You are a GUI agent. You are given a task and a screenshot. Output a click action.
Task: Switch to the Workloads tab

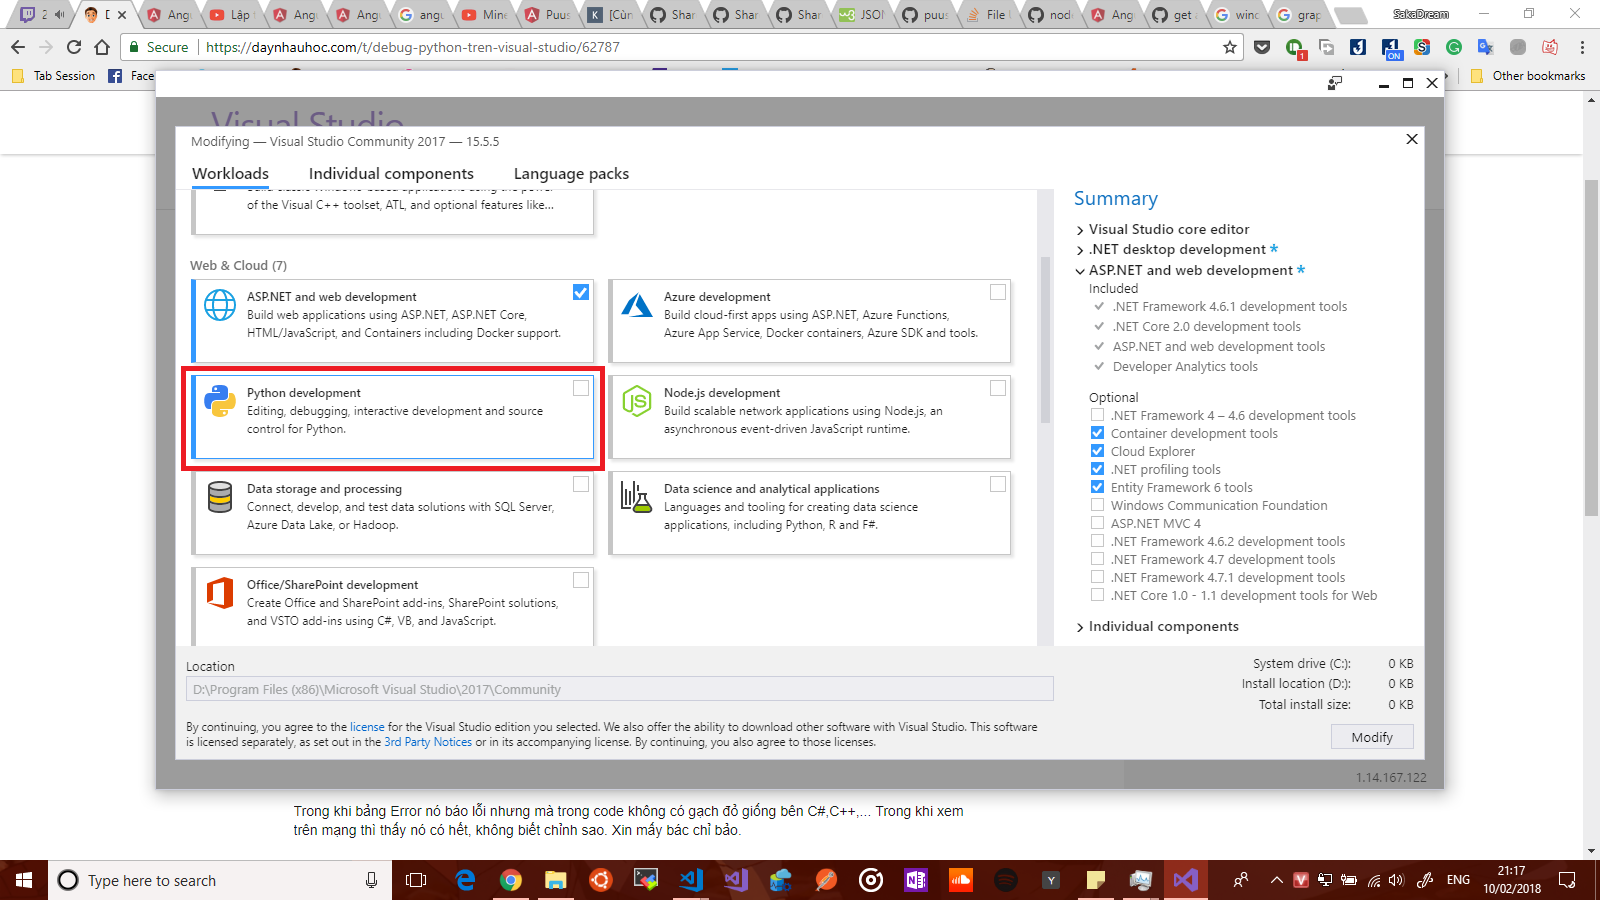coord(230,174)
